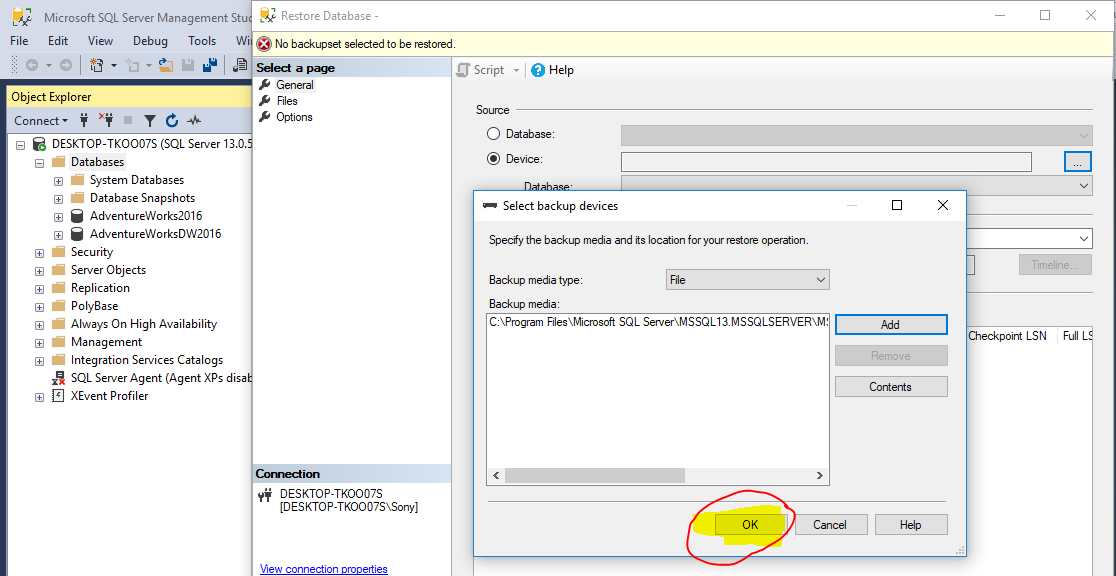Open the Debug menu
This screenshot has height=576, width=1116.
pos(150,41)
